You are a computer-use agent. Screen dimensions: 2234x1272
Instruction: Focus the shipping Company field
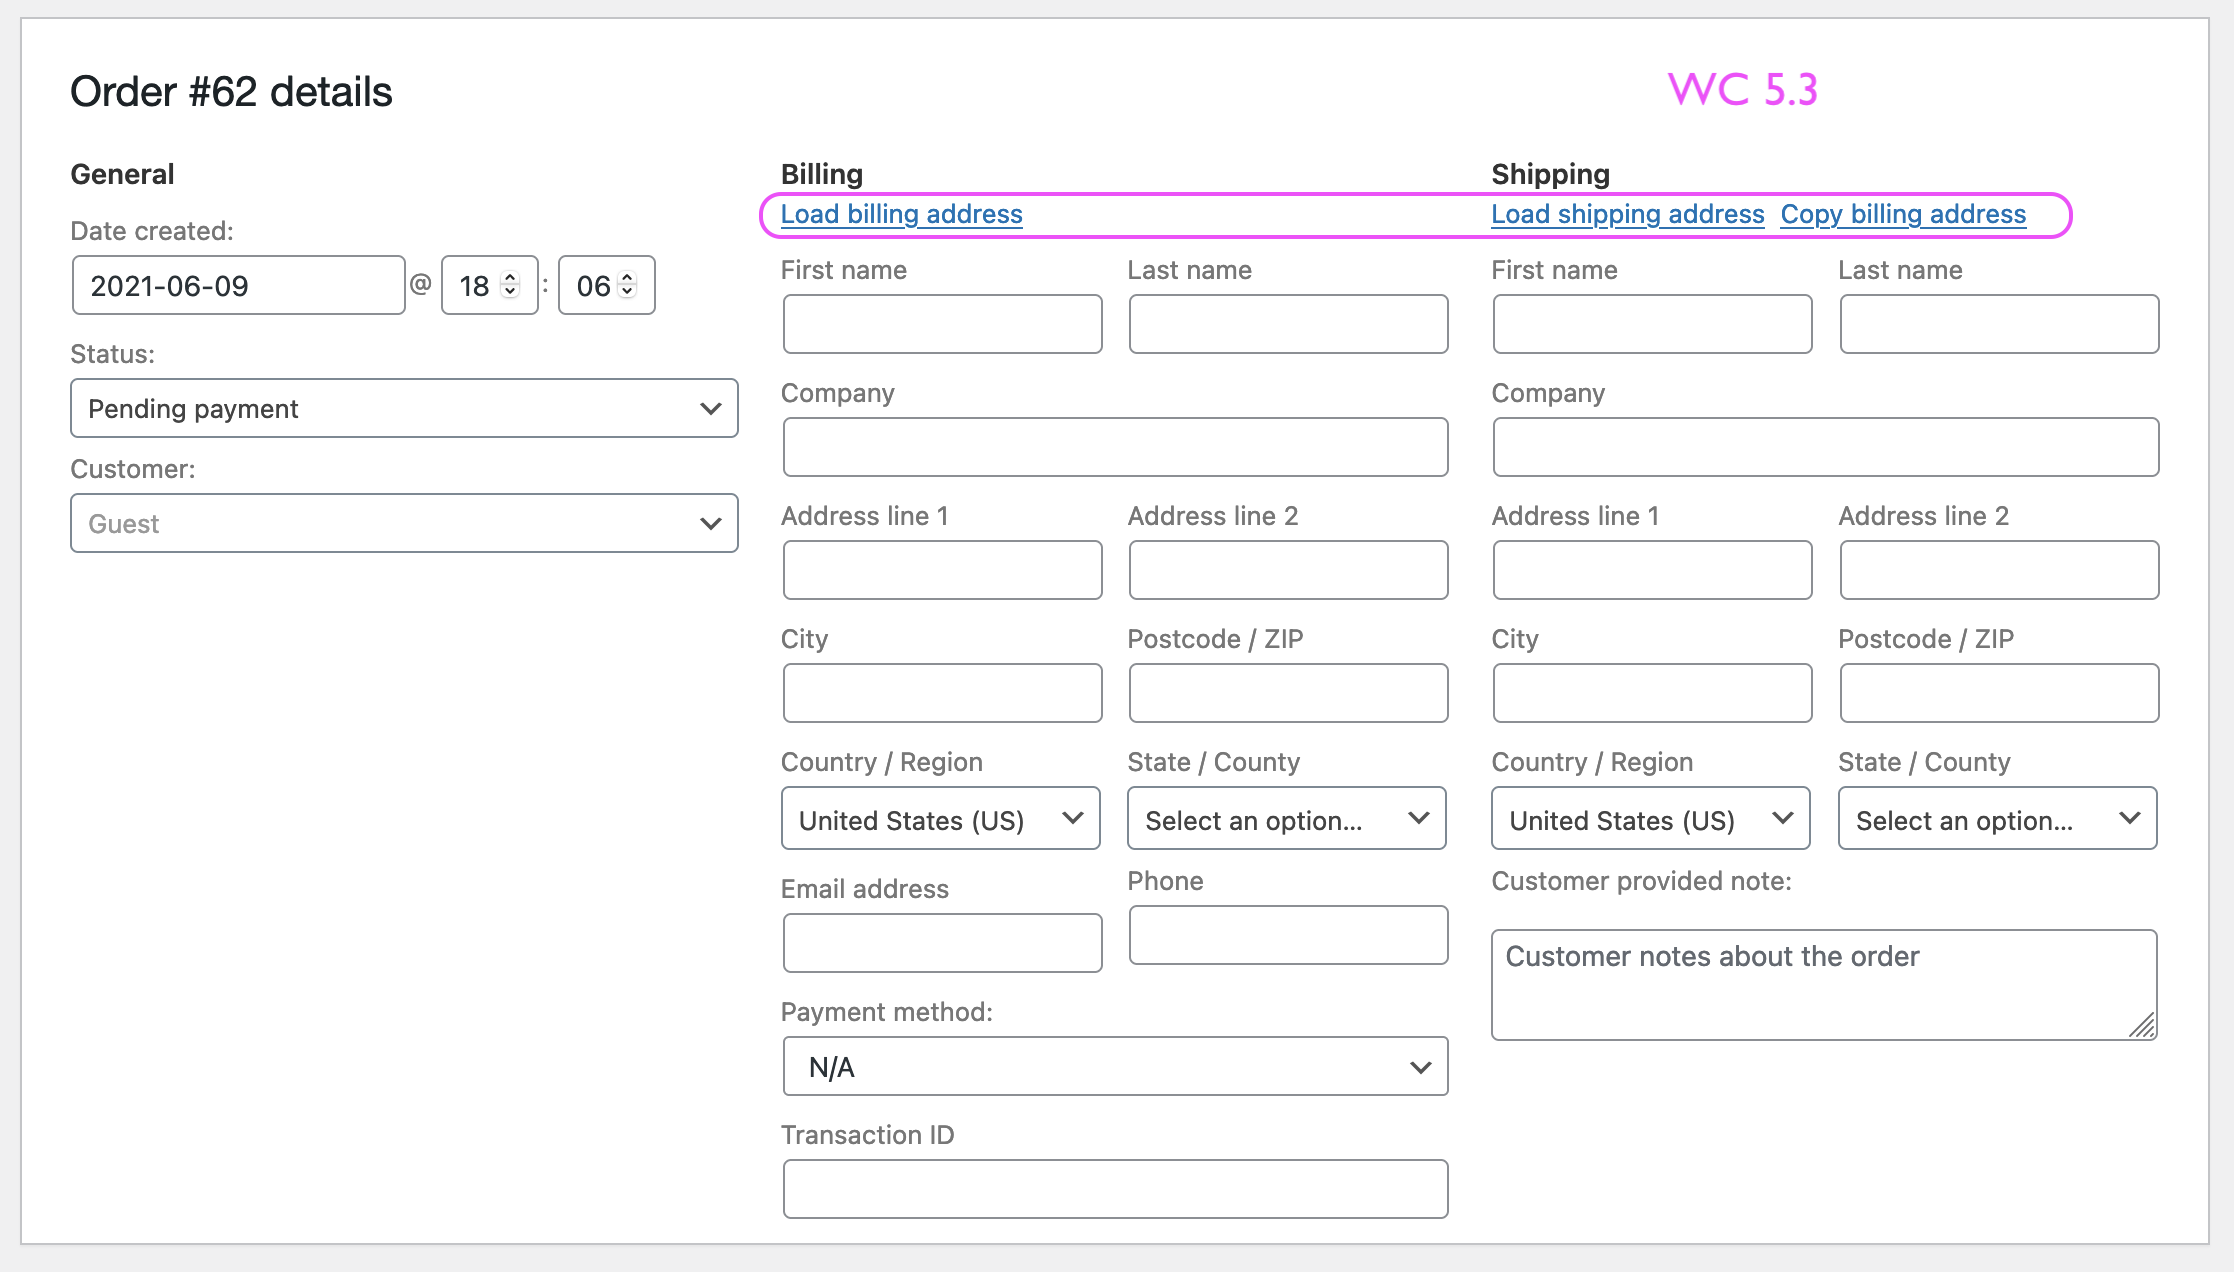pyautogui.click(x=1826, y=447)
